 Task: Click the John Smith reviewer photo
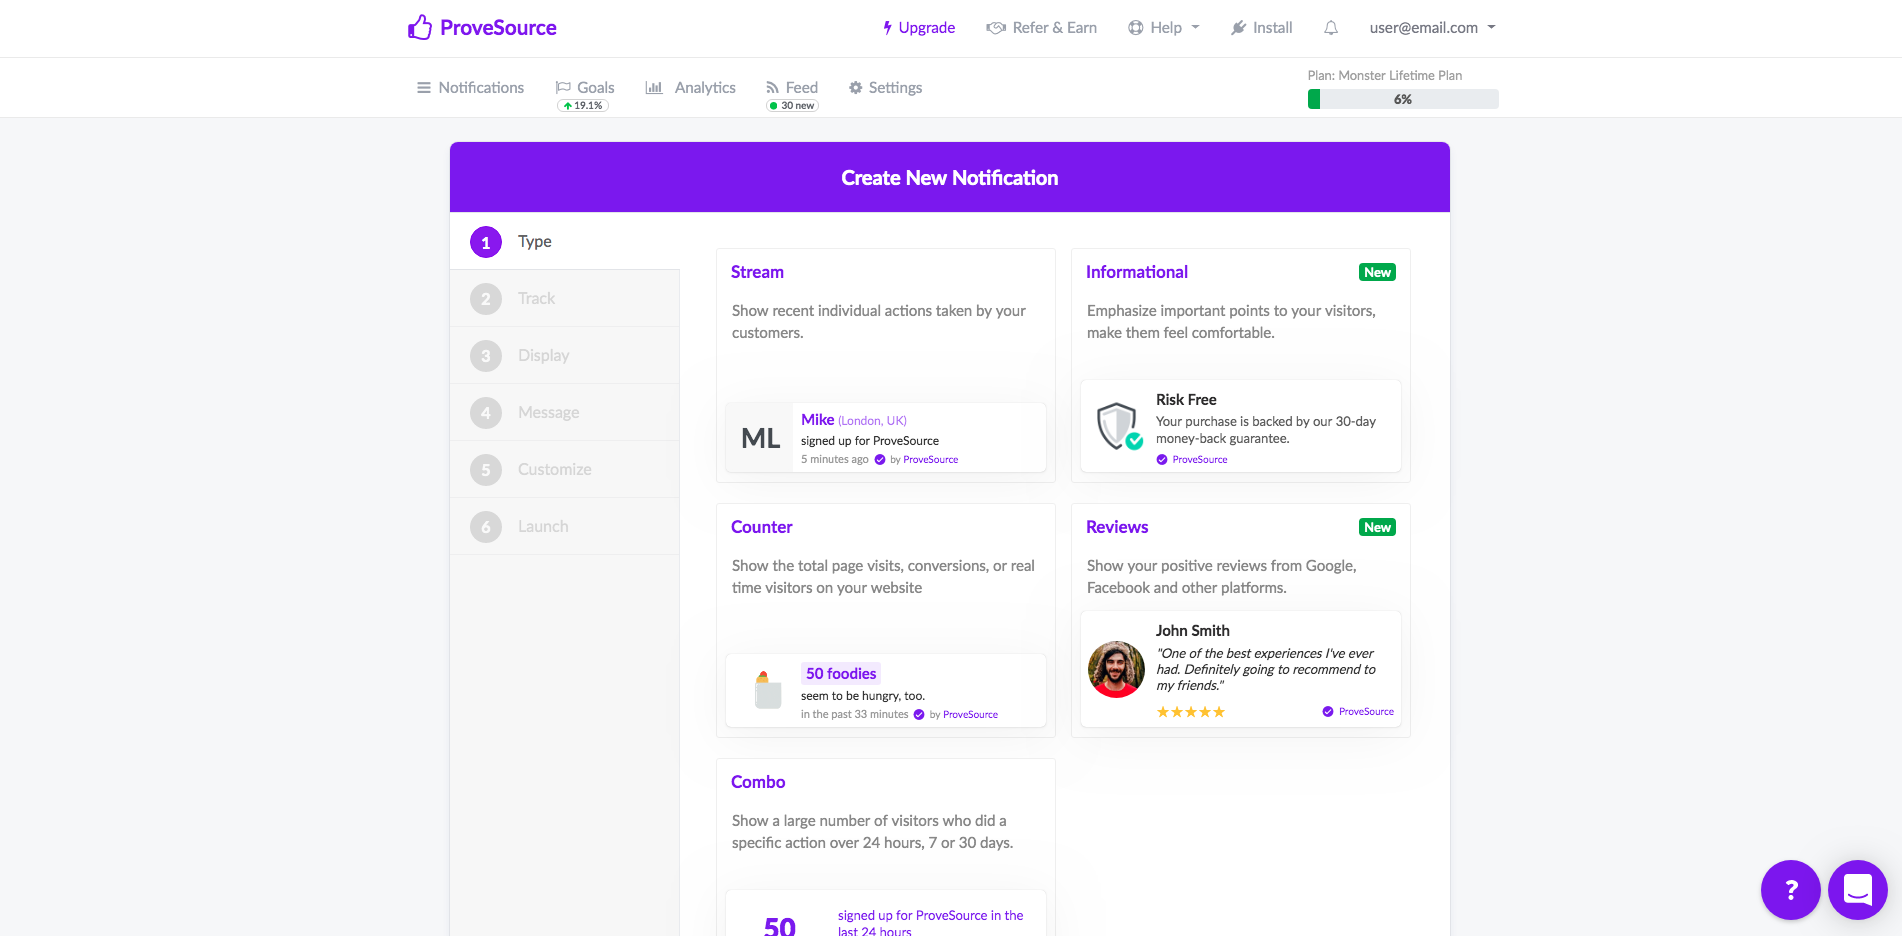tap(1116, 669)
